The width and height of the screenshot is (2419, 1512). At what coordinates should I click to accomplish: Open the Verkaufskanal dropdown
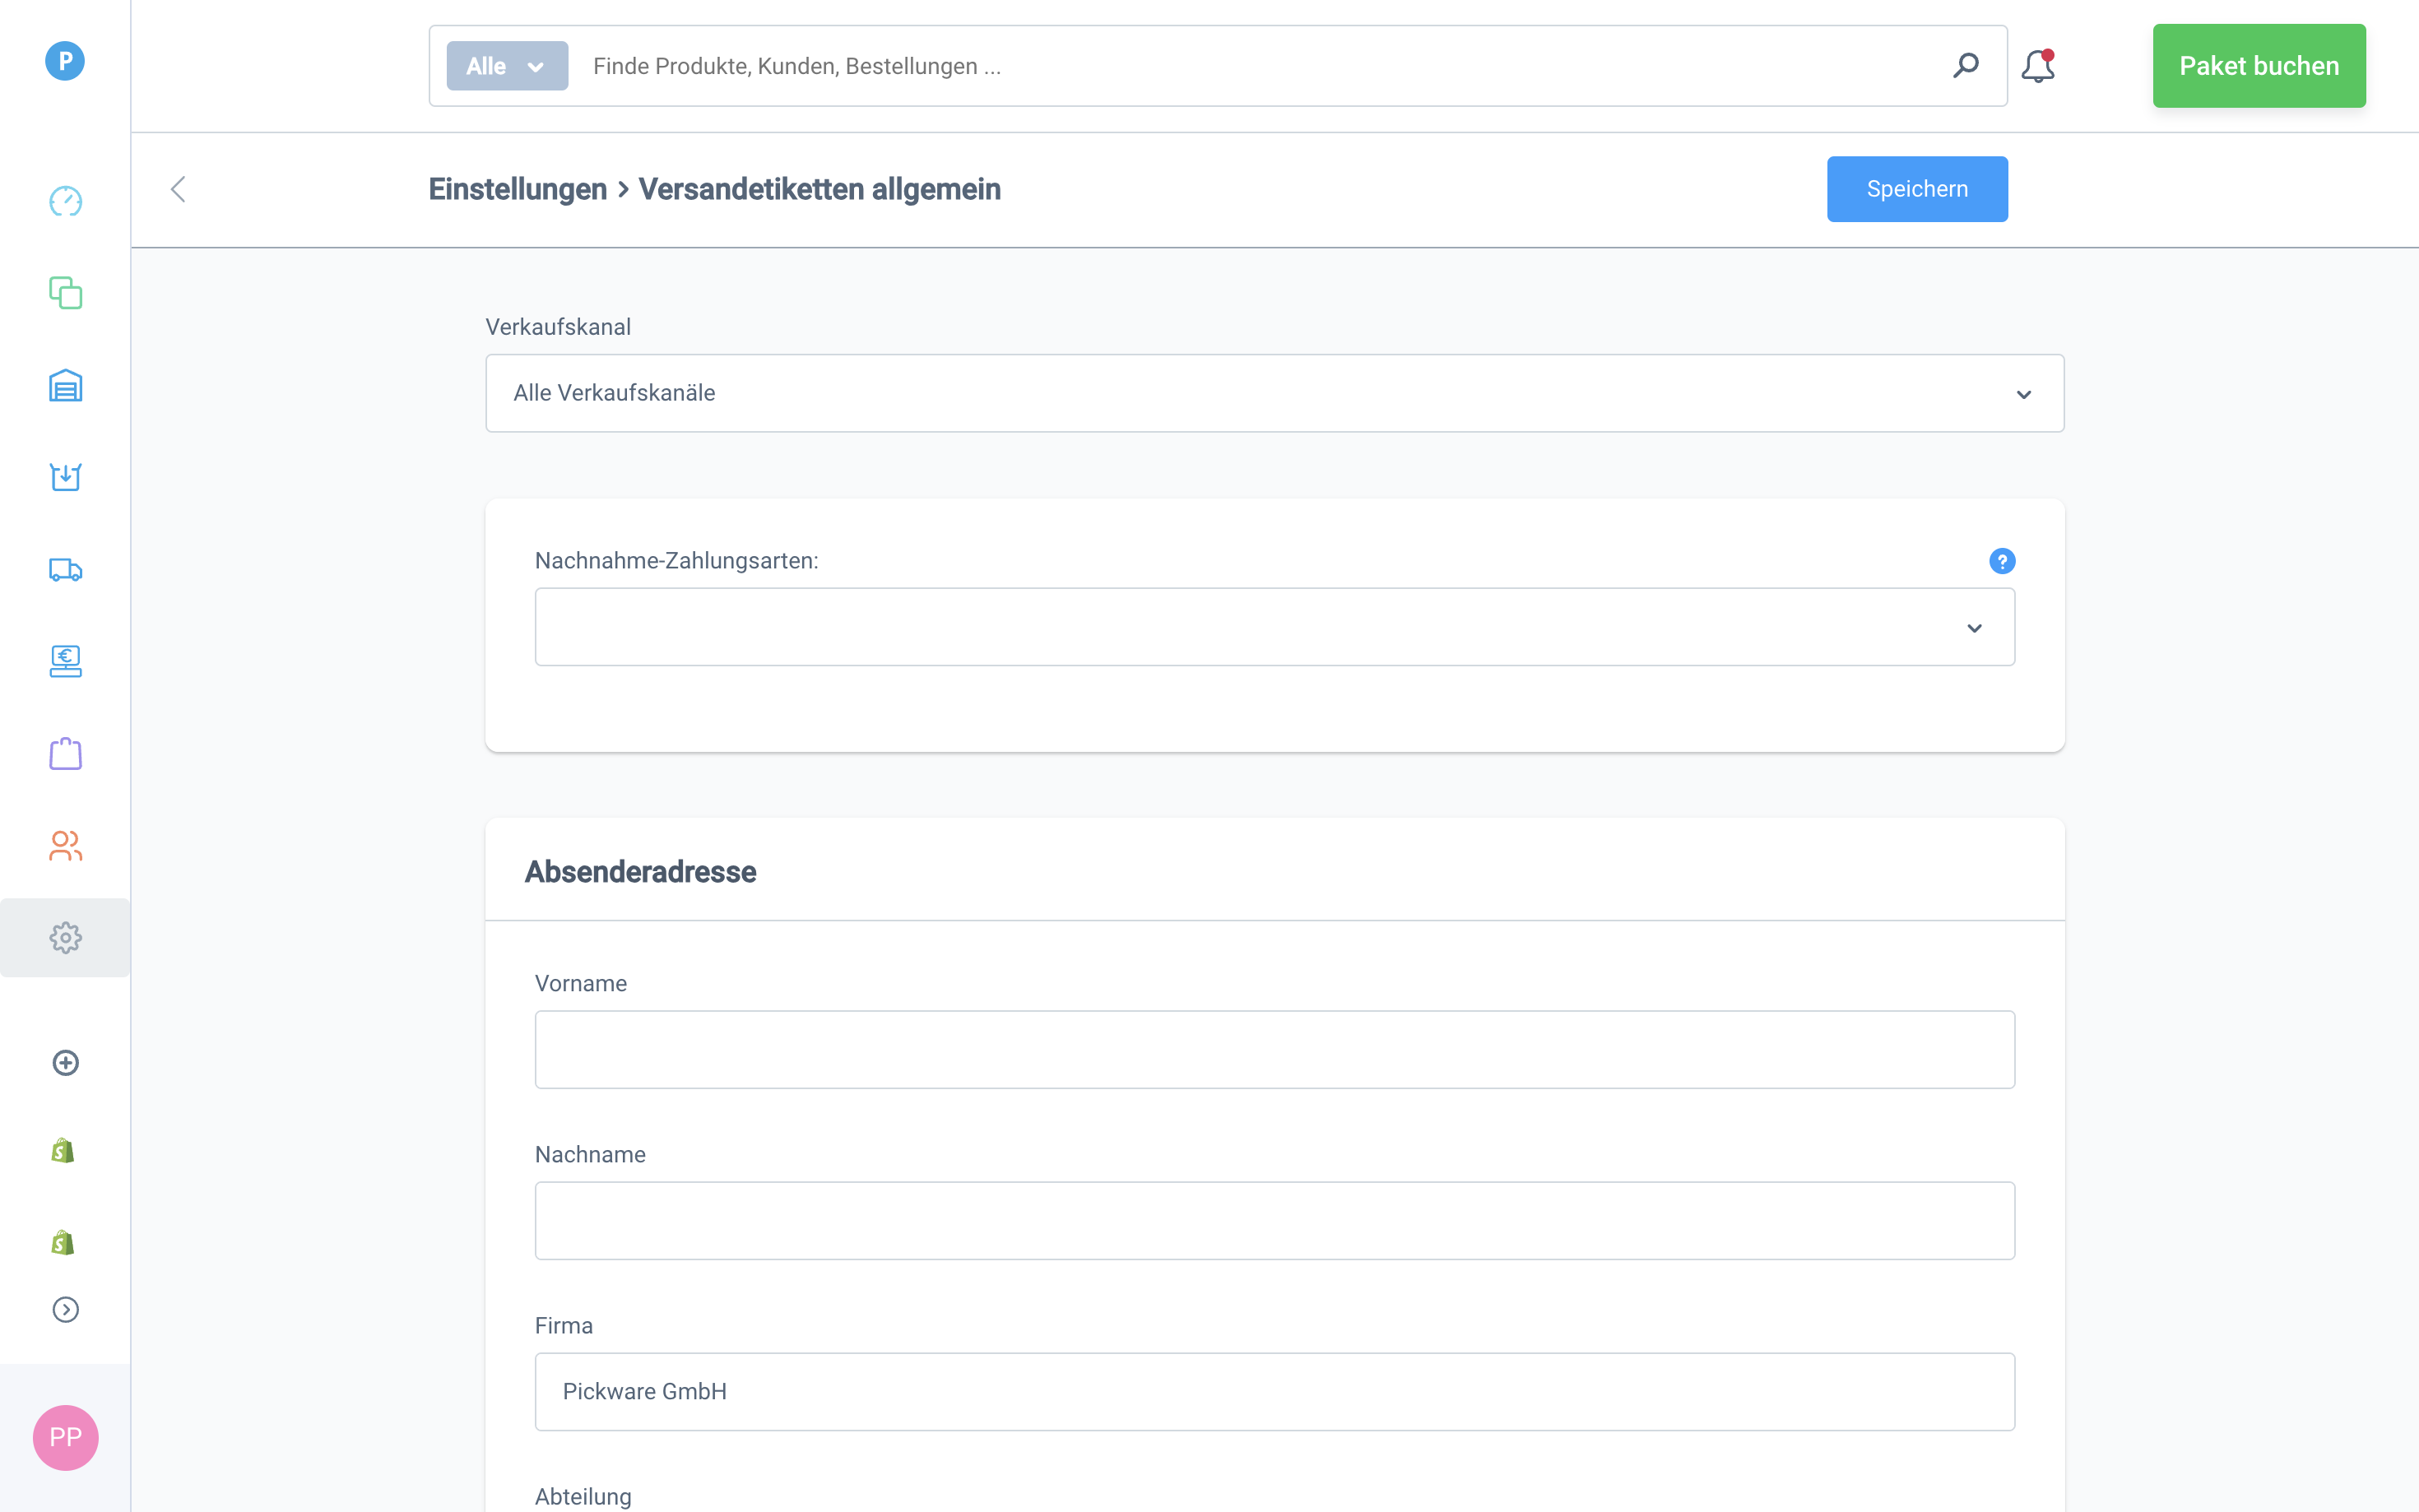[1274, 393]
